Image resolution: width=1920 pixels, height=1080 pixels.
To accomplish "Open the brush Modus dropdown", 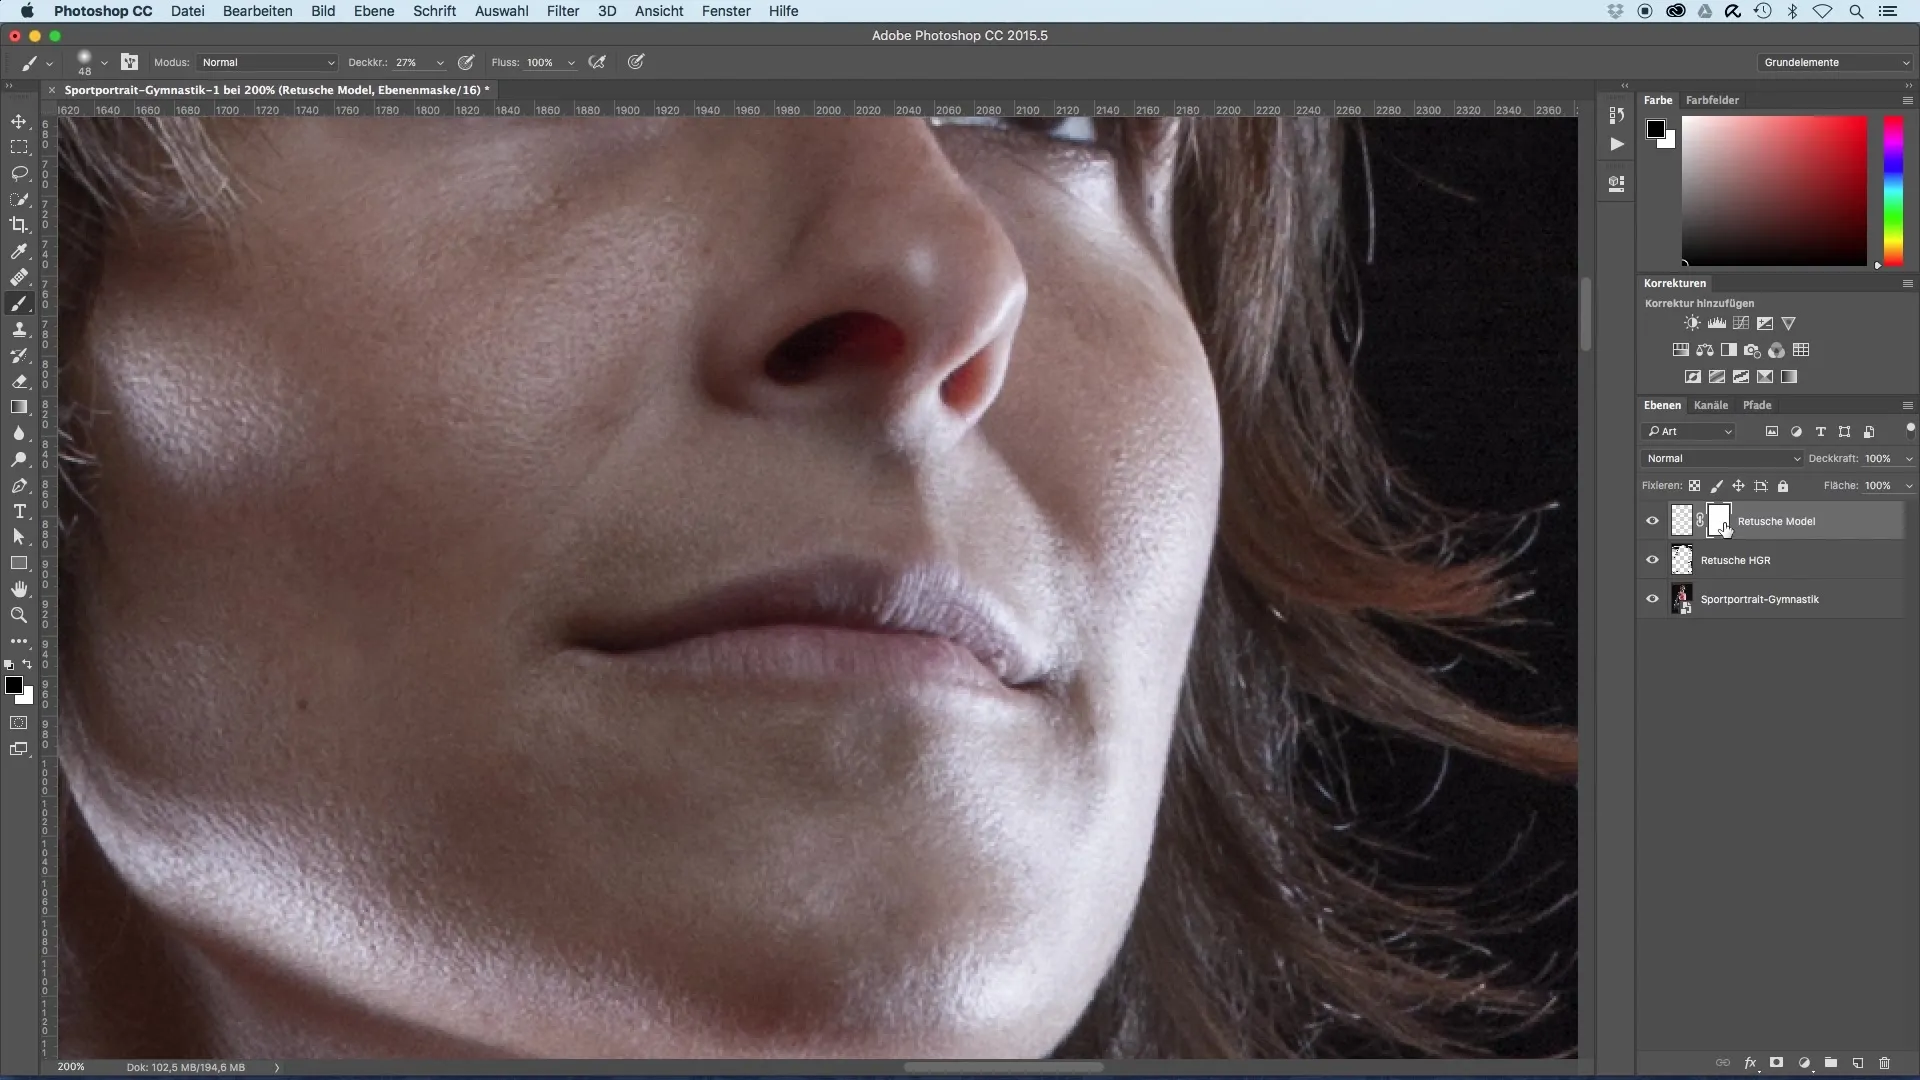I will click(x=267, y=62).
